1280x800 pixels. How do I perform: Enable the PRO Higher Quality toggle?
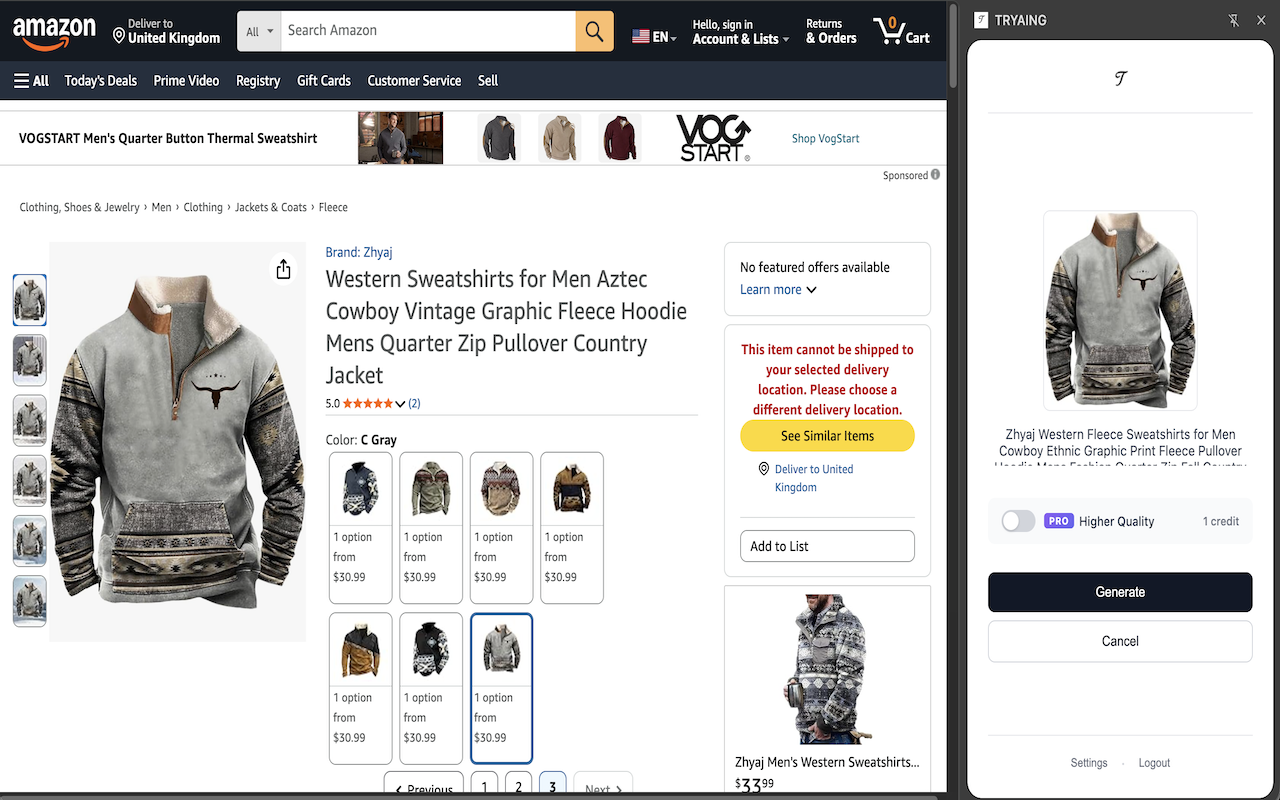[1018, 520]
